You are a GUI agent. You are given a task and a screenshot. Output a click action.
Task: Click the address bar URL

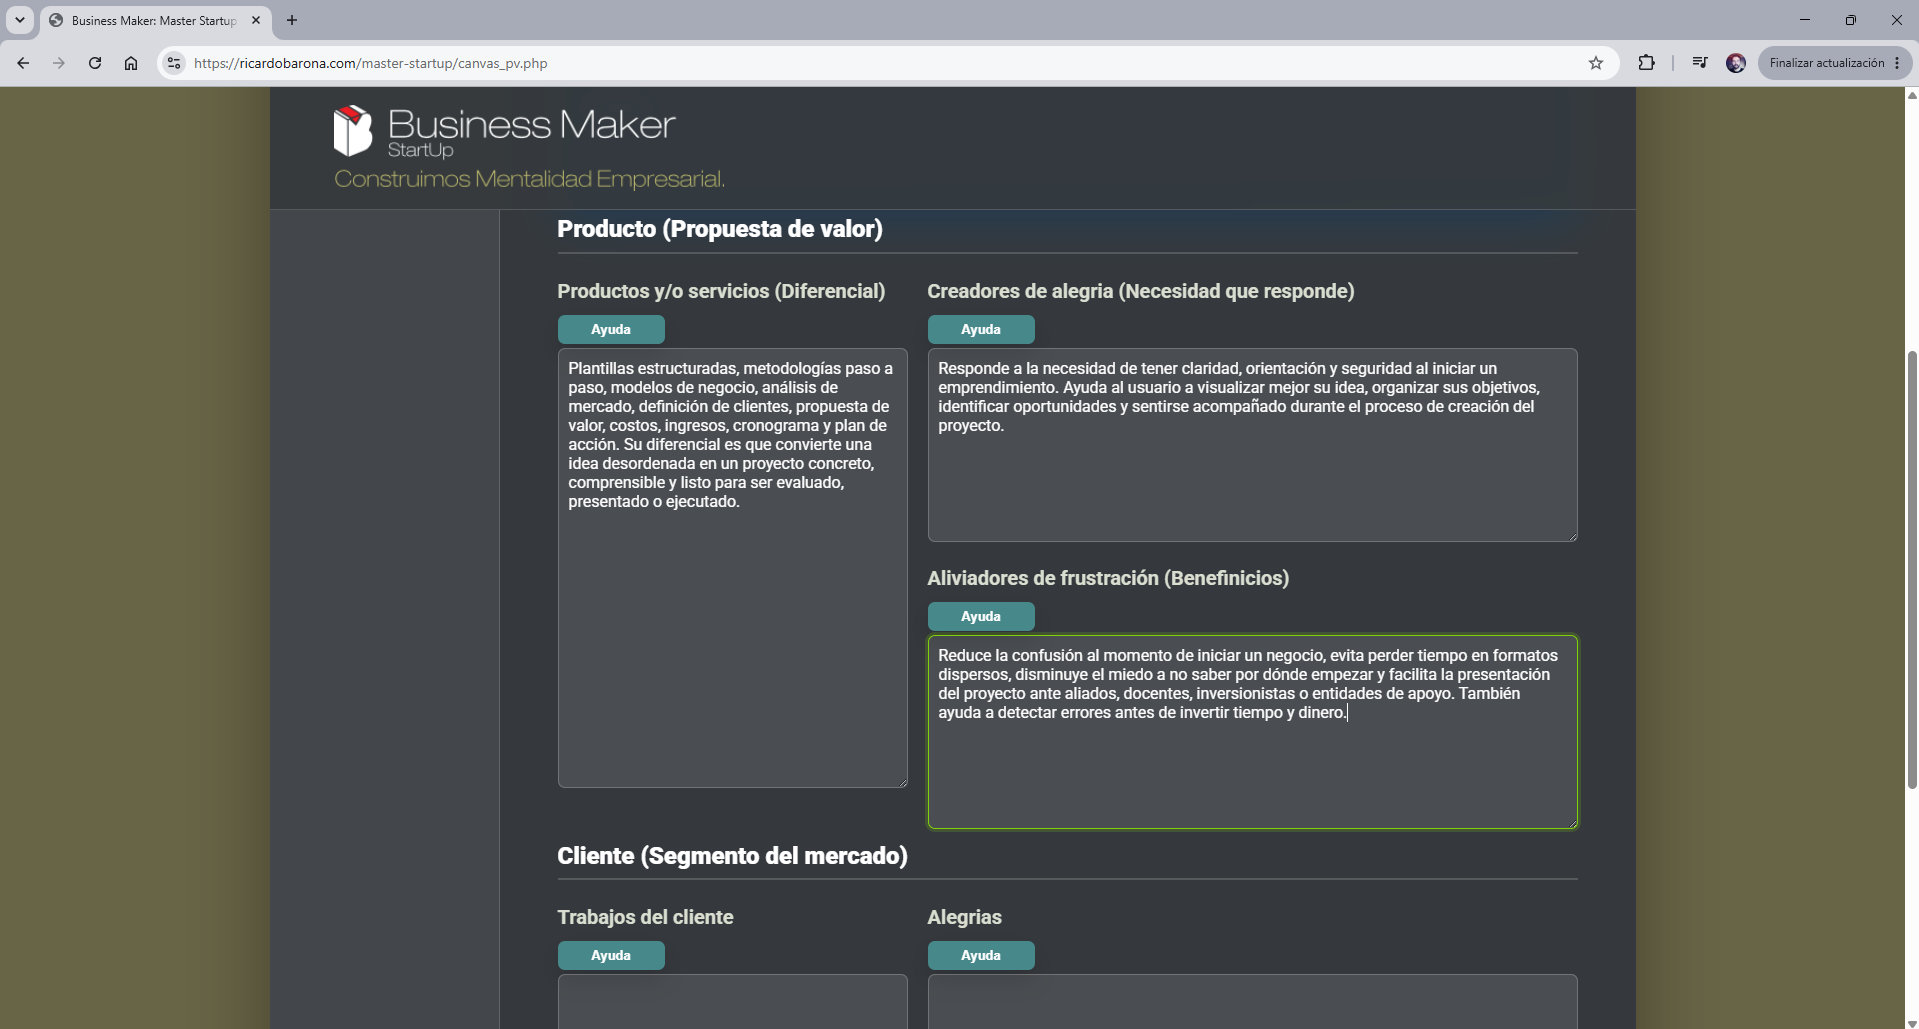[x=371, y=63]
